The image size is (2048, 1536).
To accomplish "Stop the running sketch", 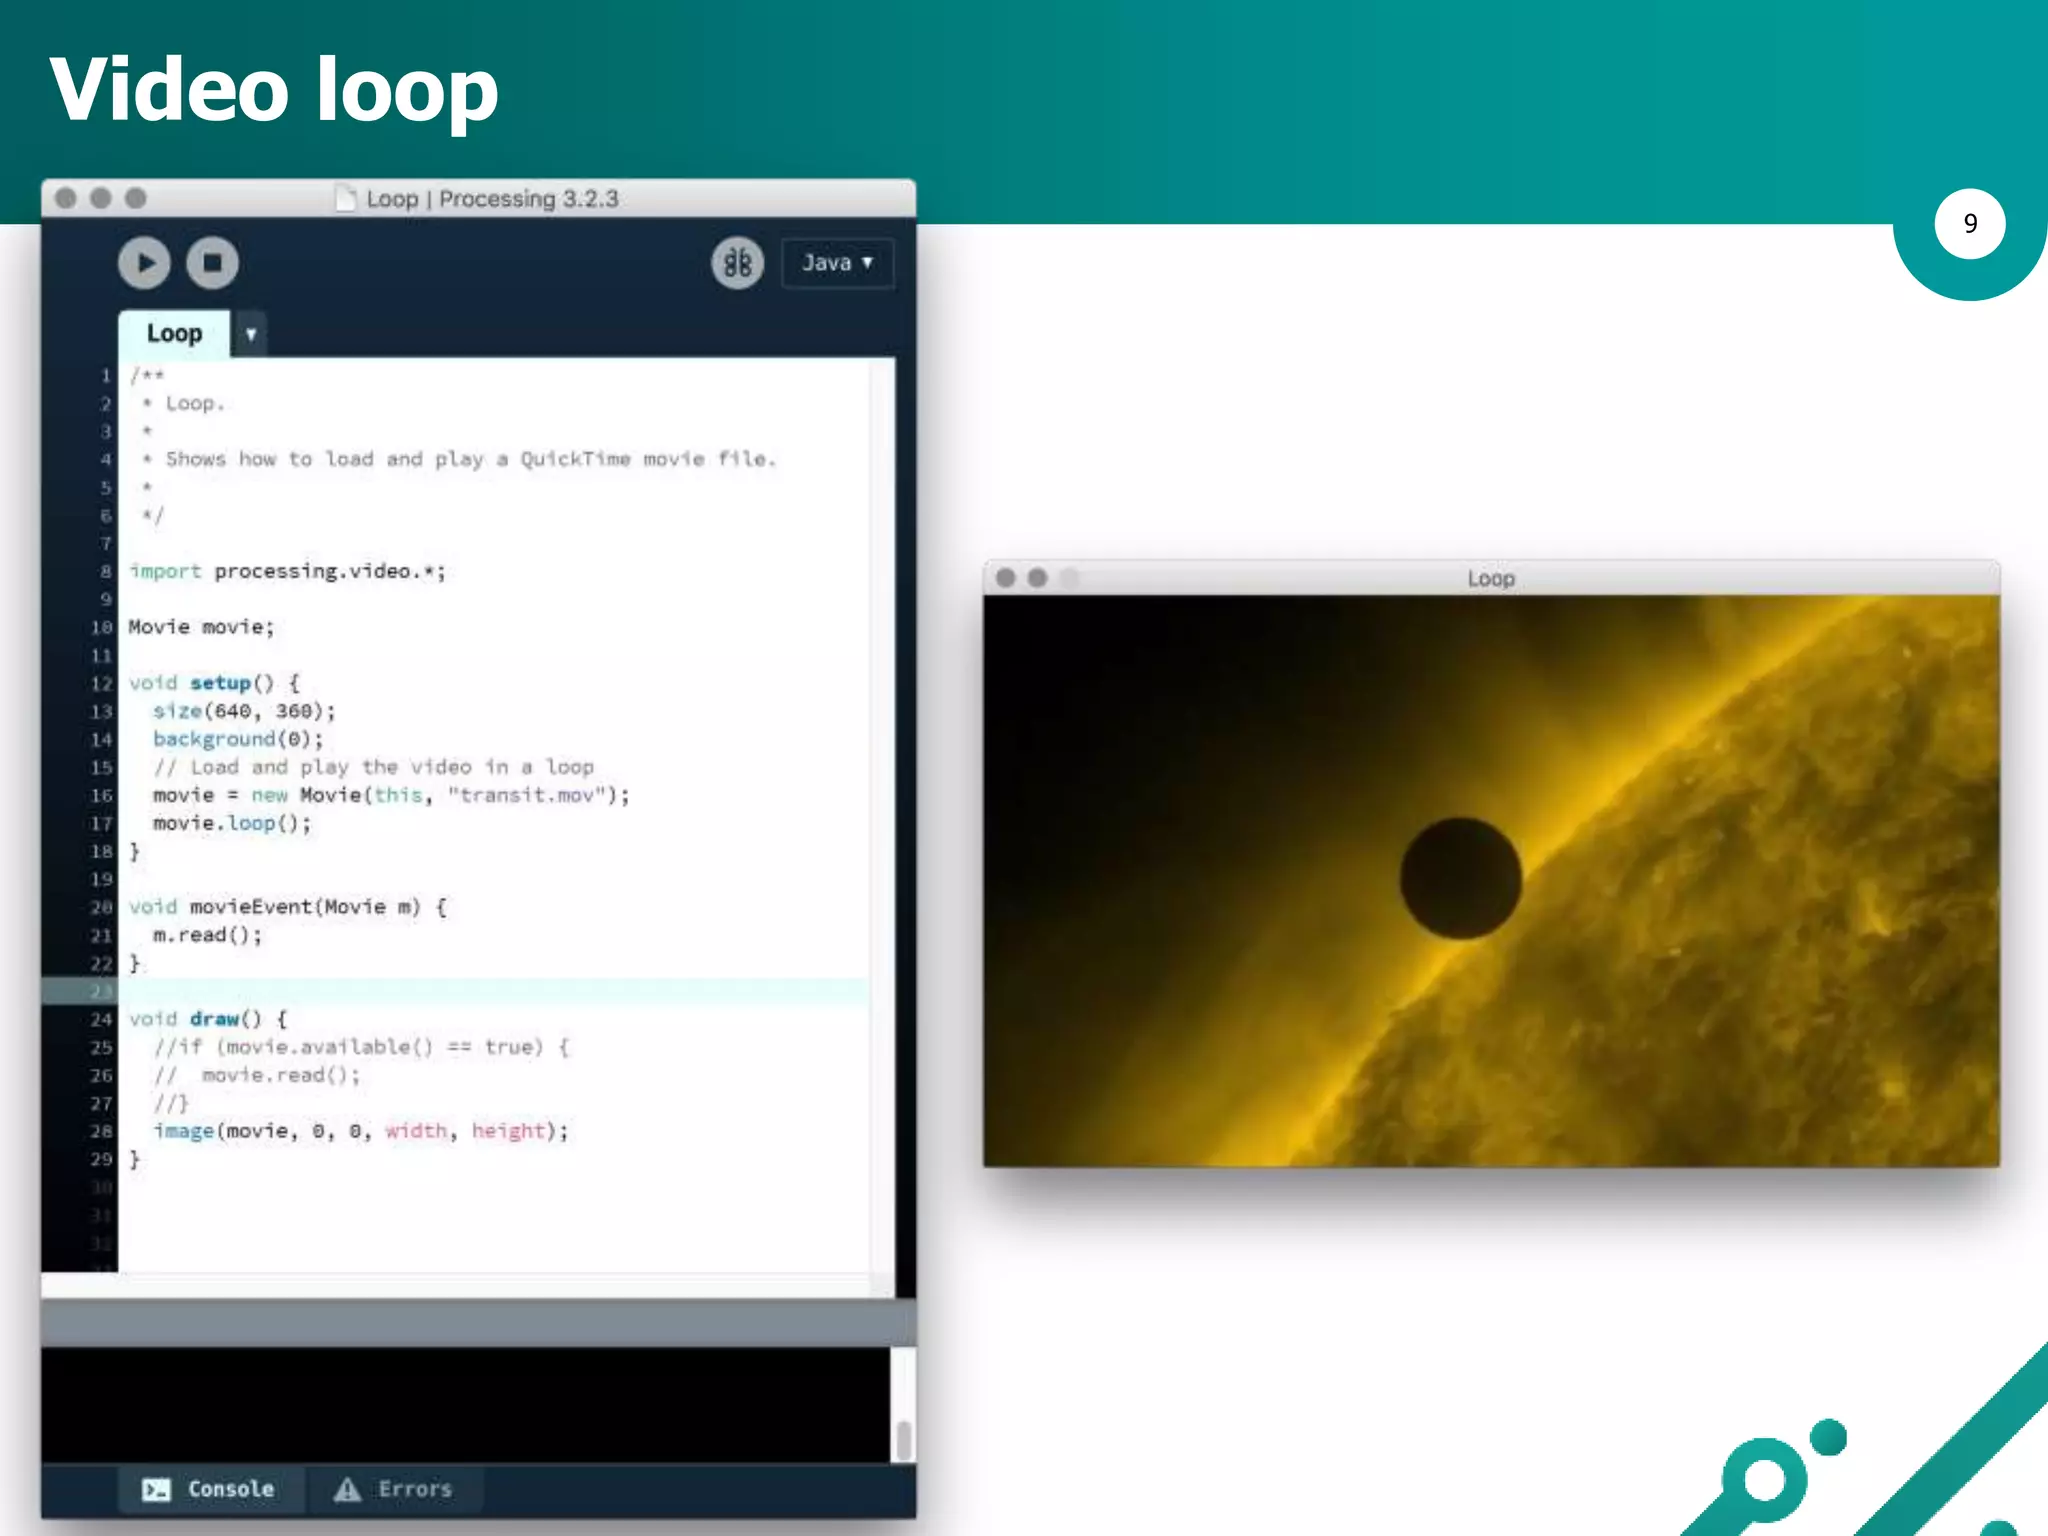I will 212,263.
